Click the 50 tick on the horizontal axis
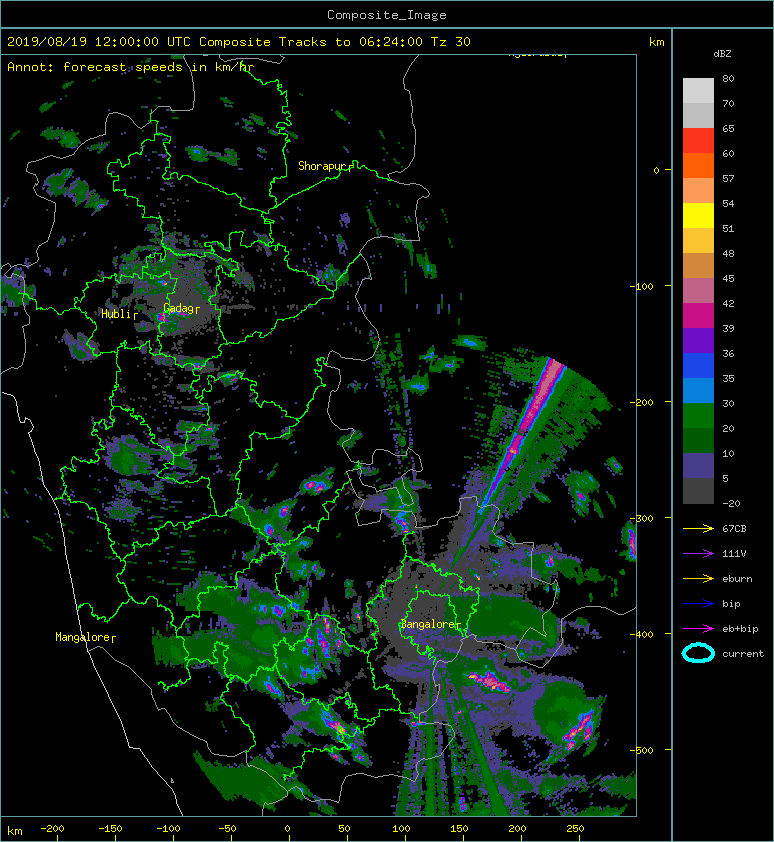This screenshot has width=774, height=842. 344,829
